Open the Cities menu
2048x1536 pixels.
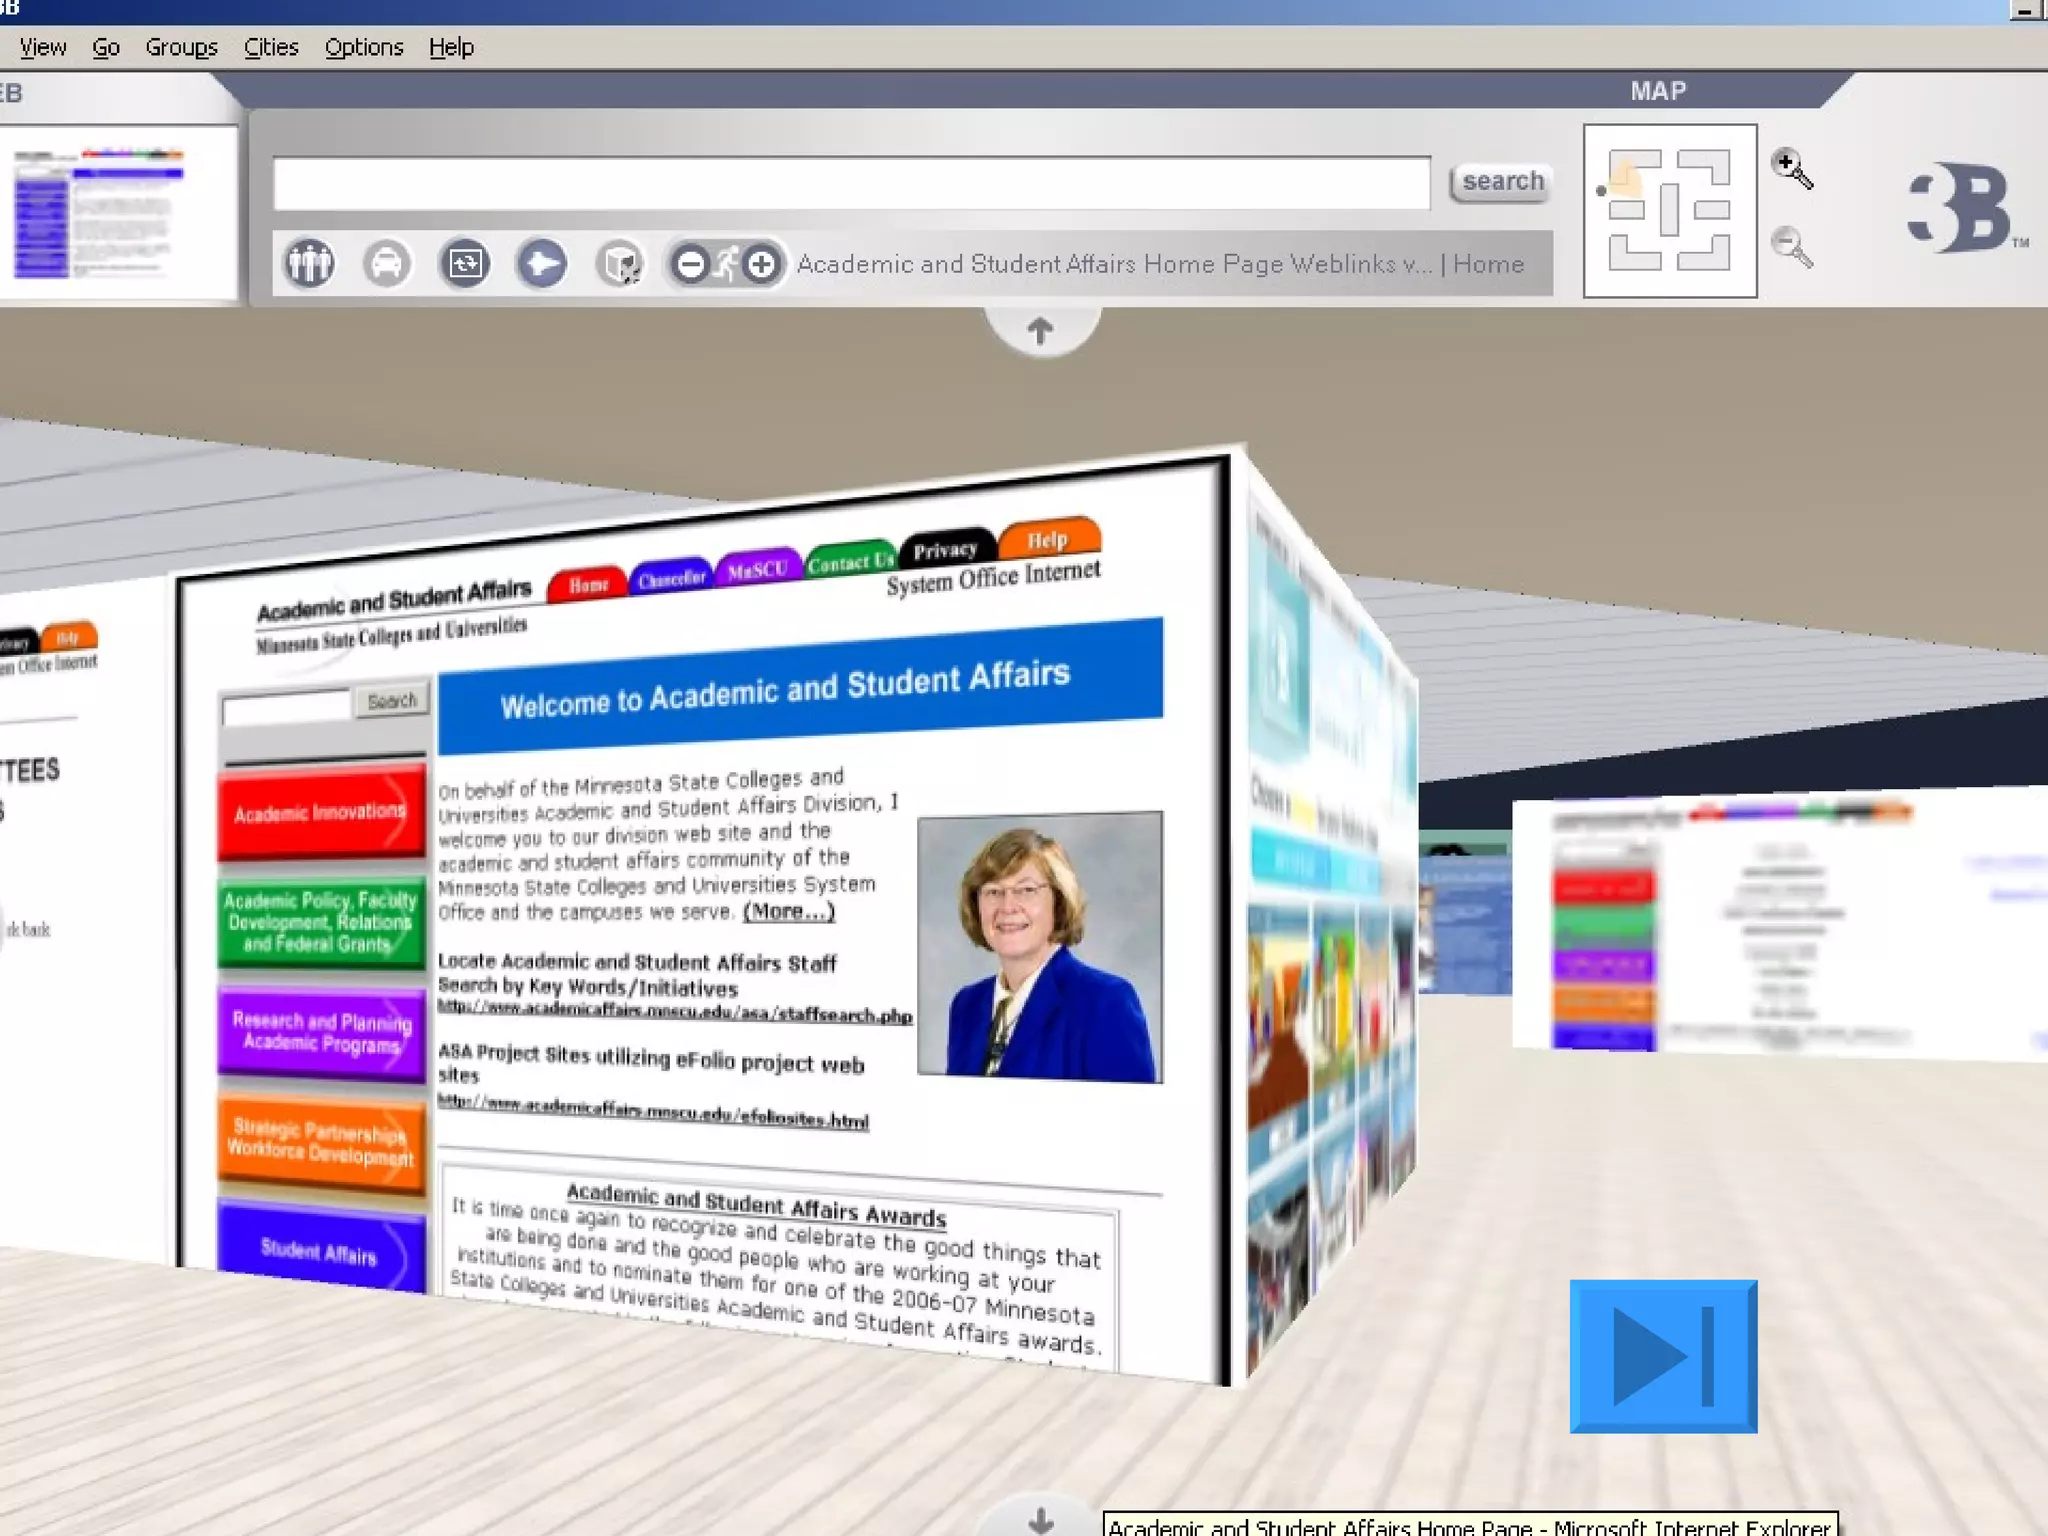click(x=271, y=47)
